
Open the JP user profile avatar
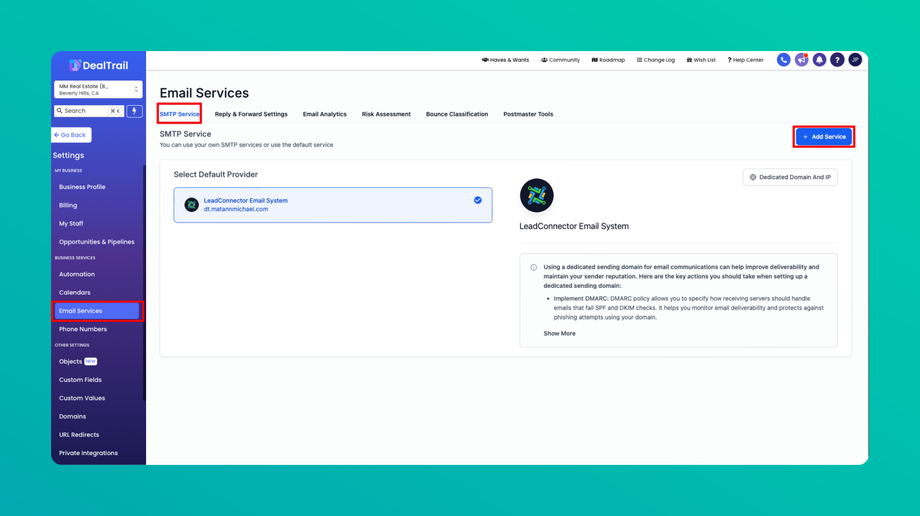pyautogui.click(x=855, y=60)
